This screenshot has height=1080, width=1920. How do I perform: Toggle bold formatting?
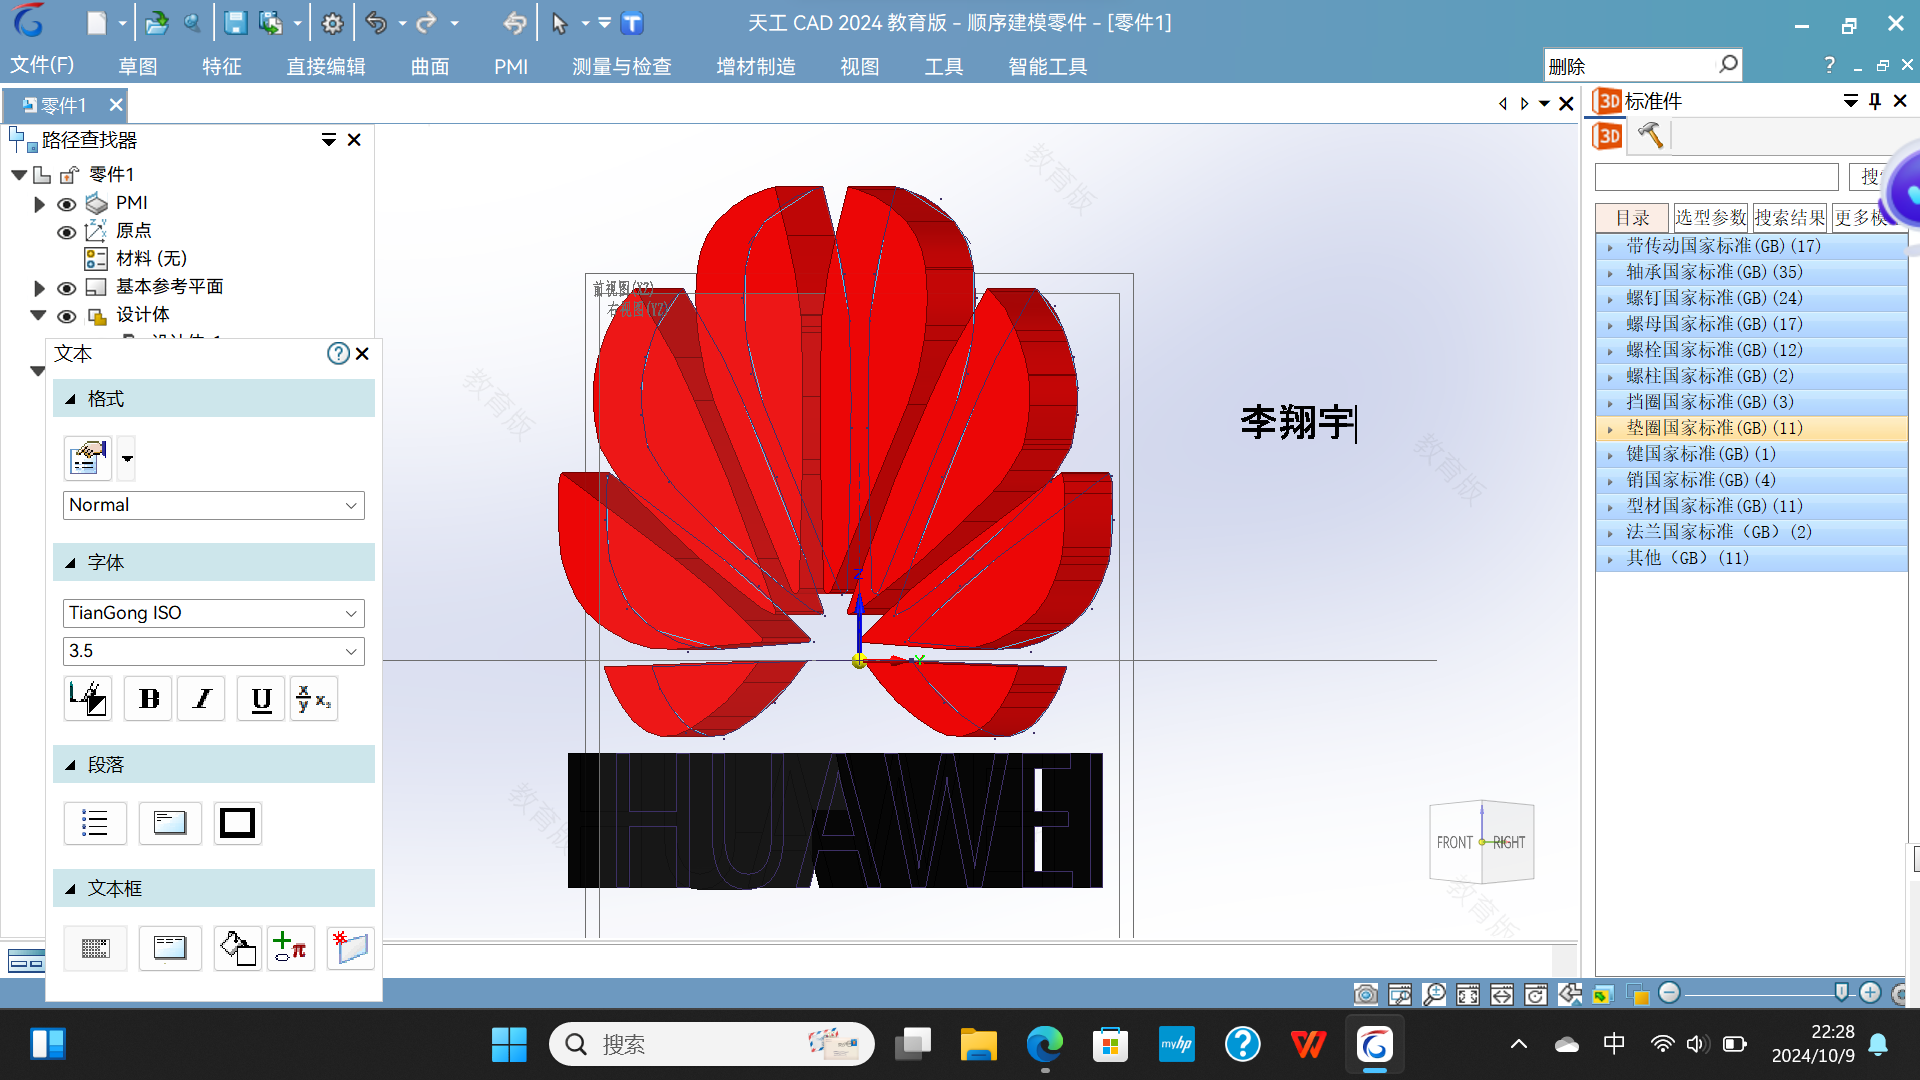point(148,698)
